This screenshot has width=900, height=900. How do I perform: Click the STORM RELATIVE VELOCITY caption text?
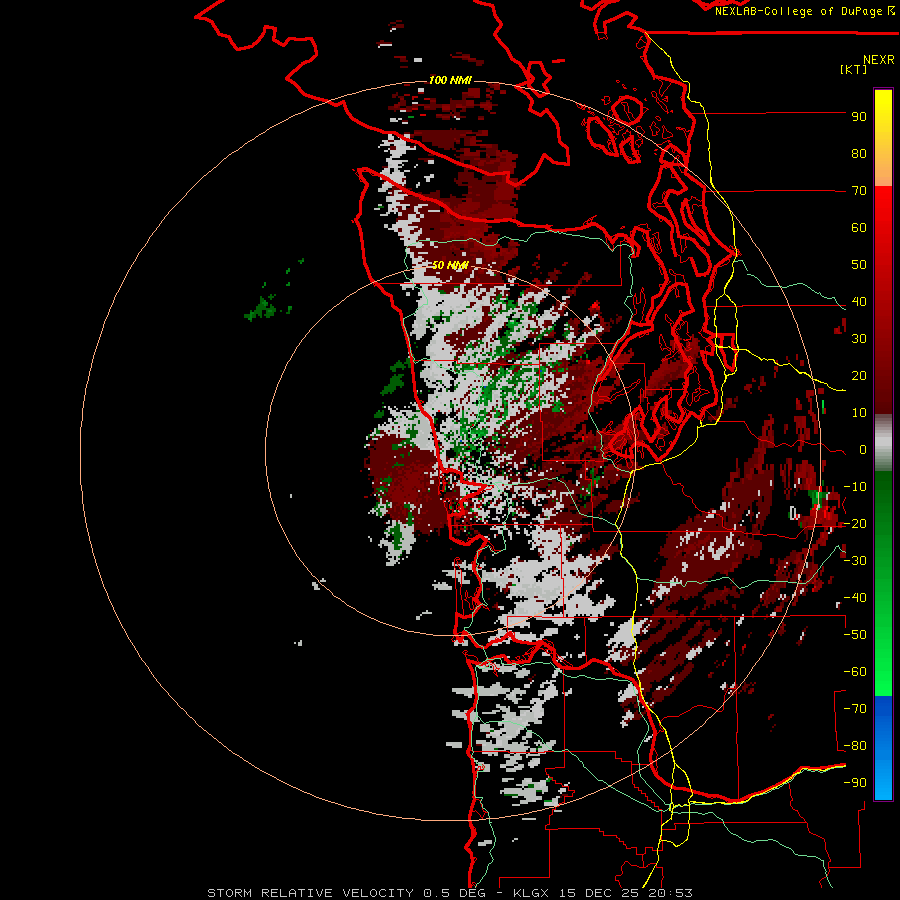pyautogui.click(x=310, y=893)
